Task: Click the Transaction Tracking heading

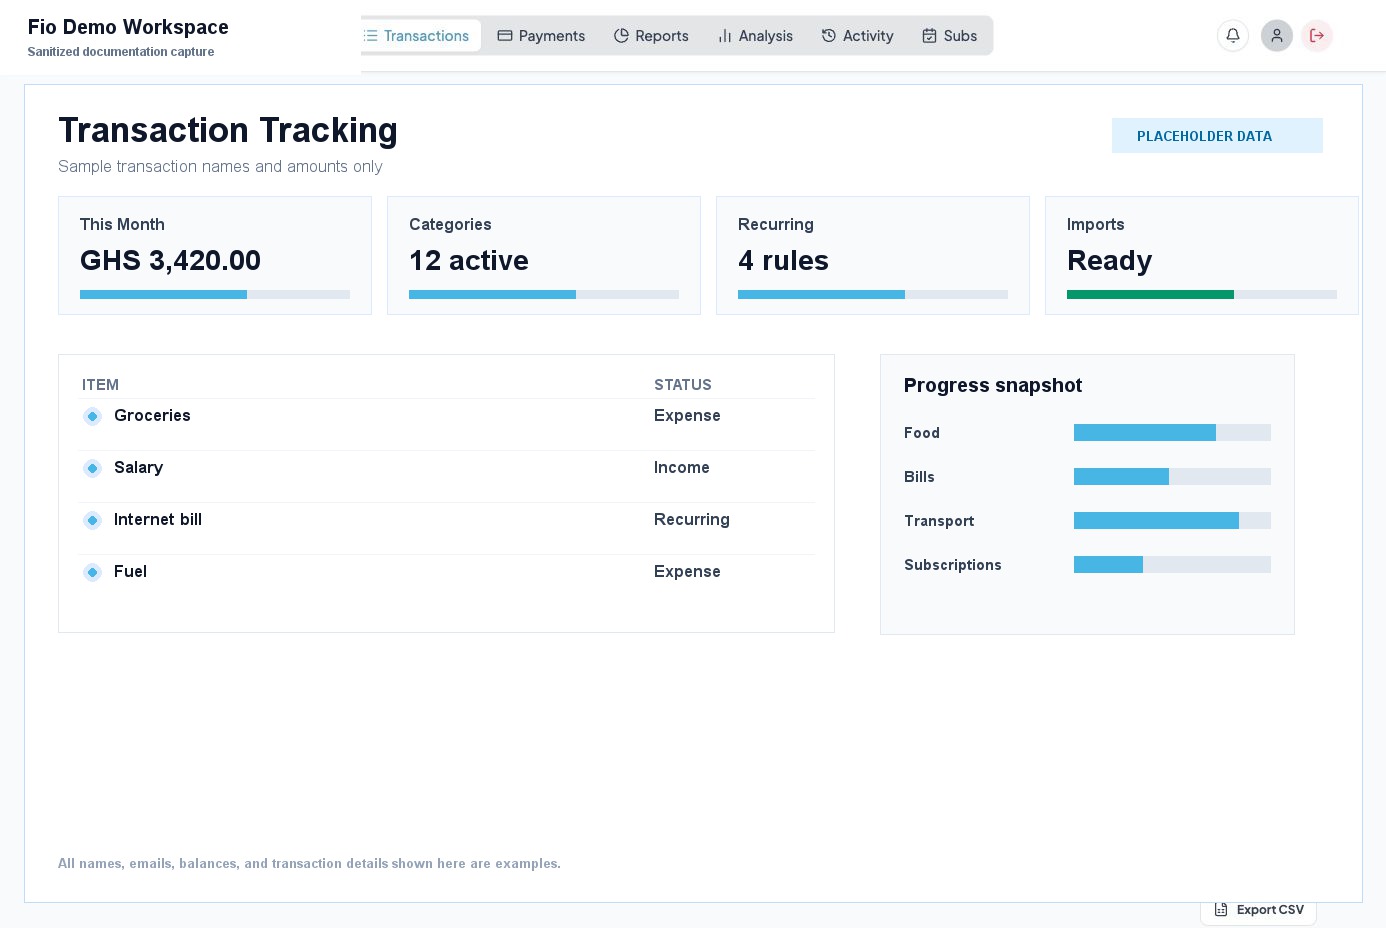Action: [x=228, y=130]
